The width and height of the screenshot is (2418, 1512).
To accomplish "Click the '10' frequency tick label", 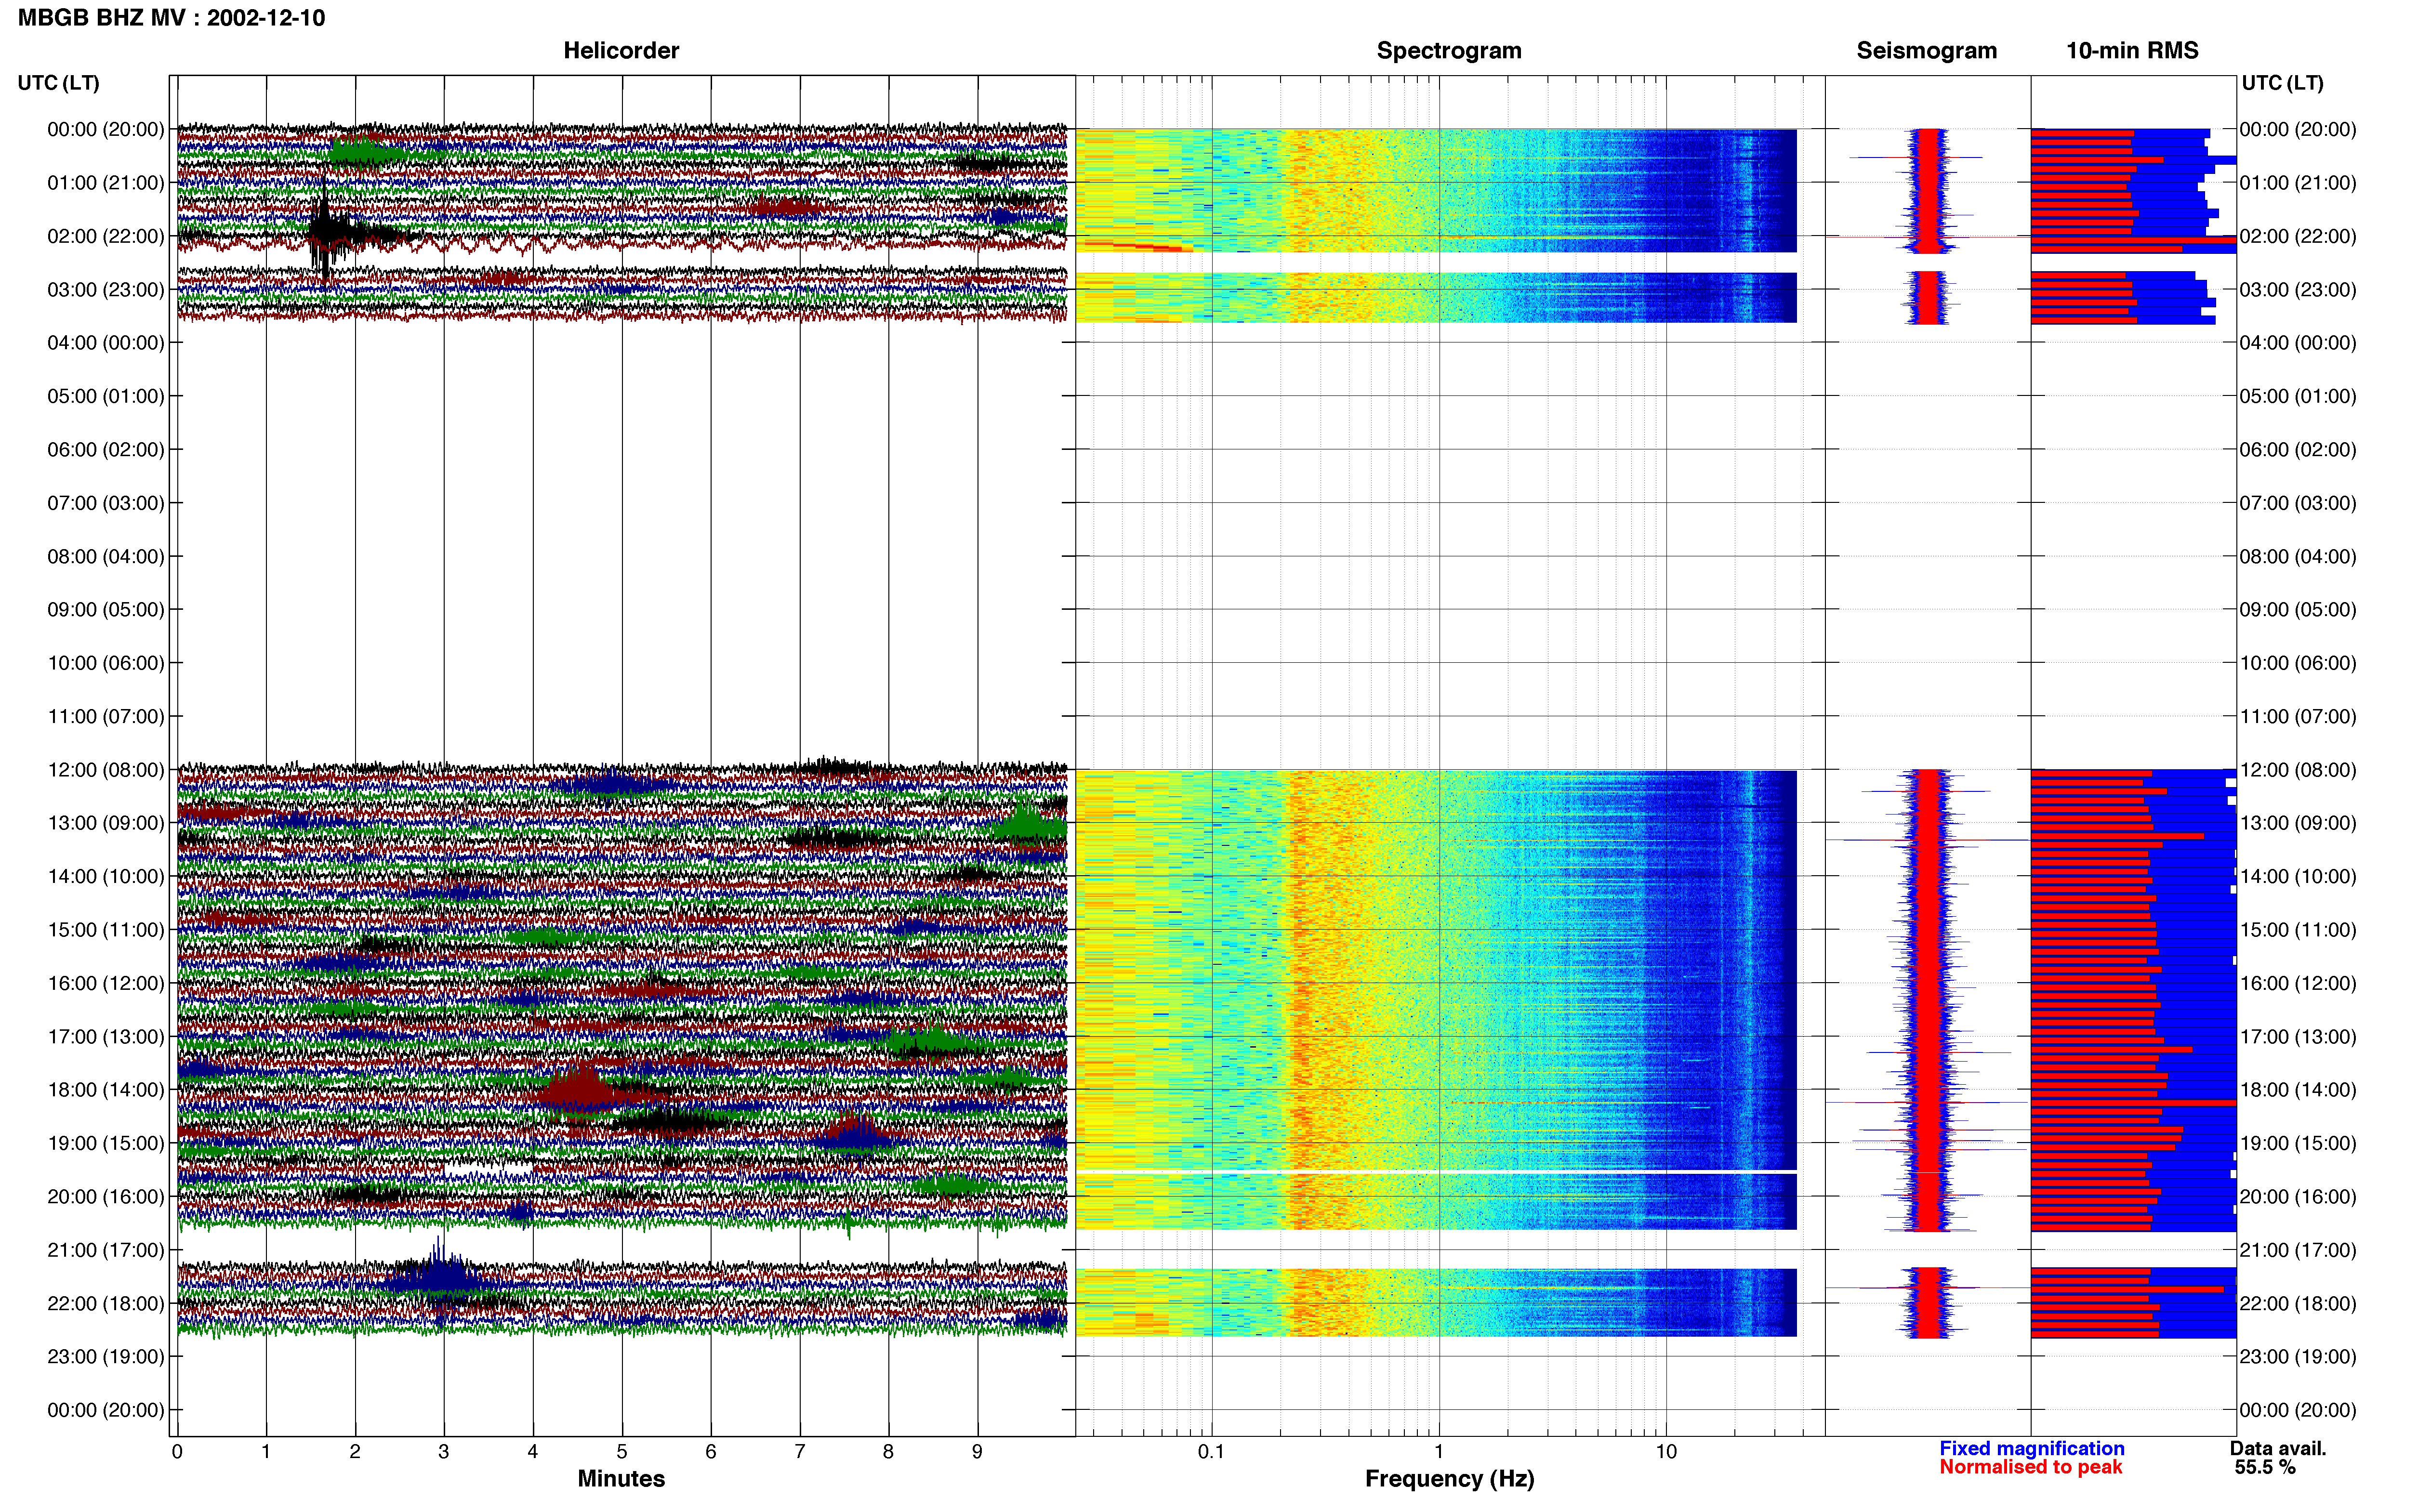I will pos(1666,1451).
